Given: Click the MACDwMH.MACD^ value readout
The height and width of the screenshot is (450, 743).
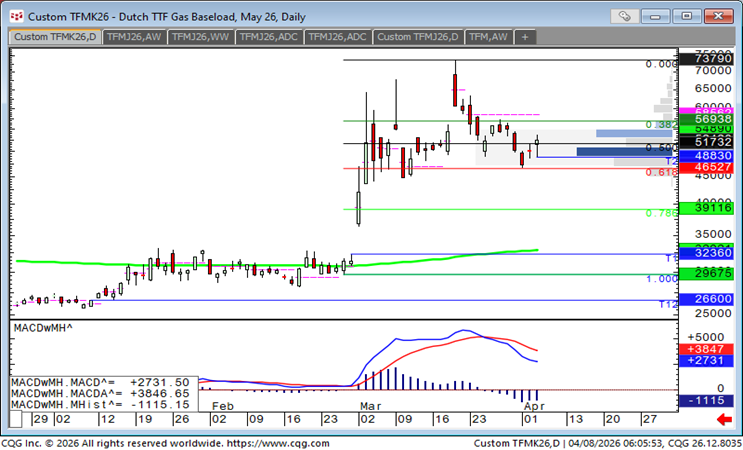Looking at the screenshot, I should point(100,382).
